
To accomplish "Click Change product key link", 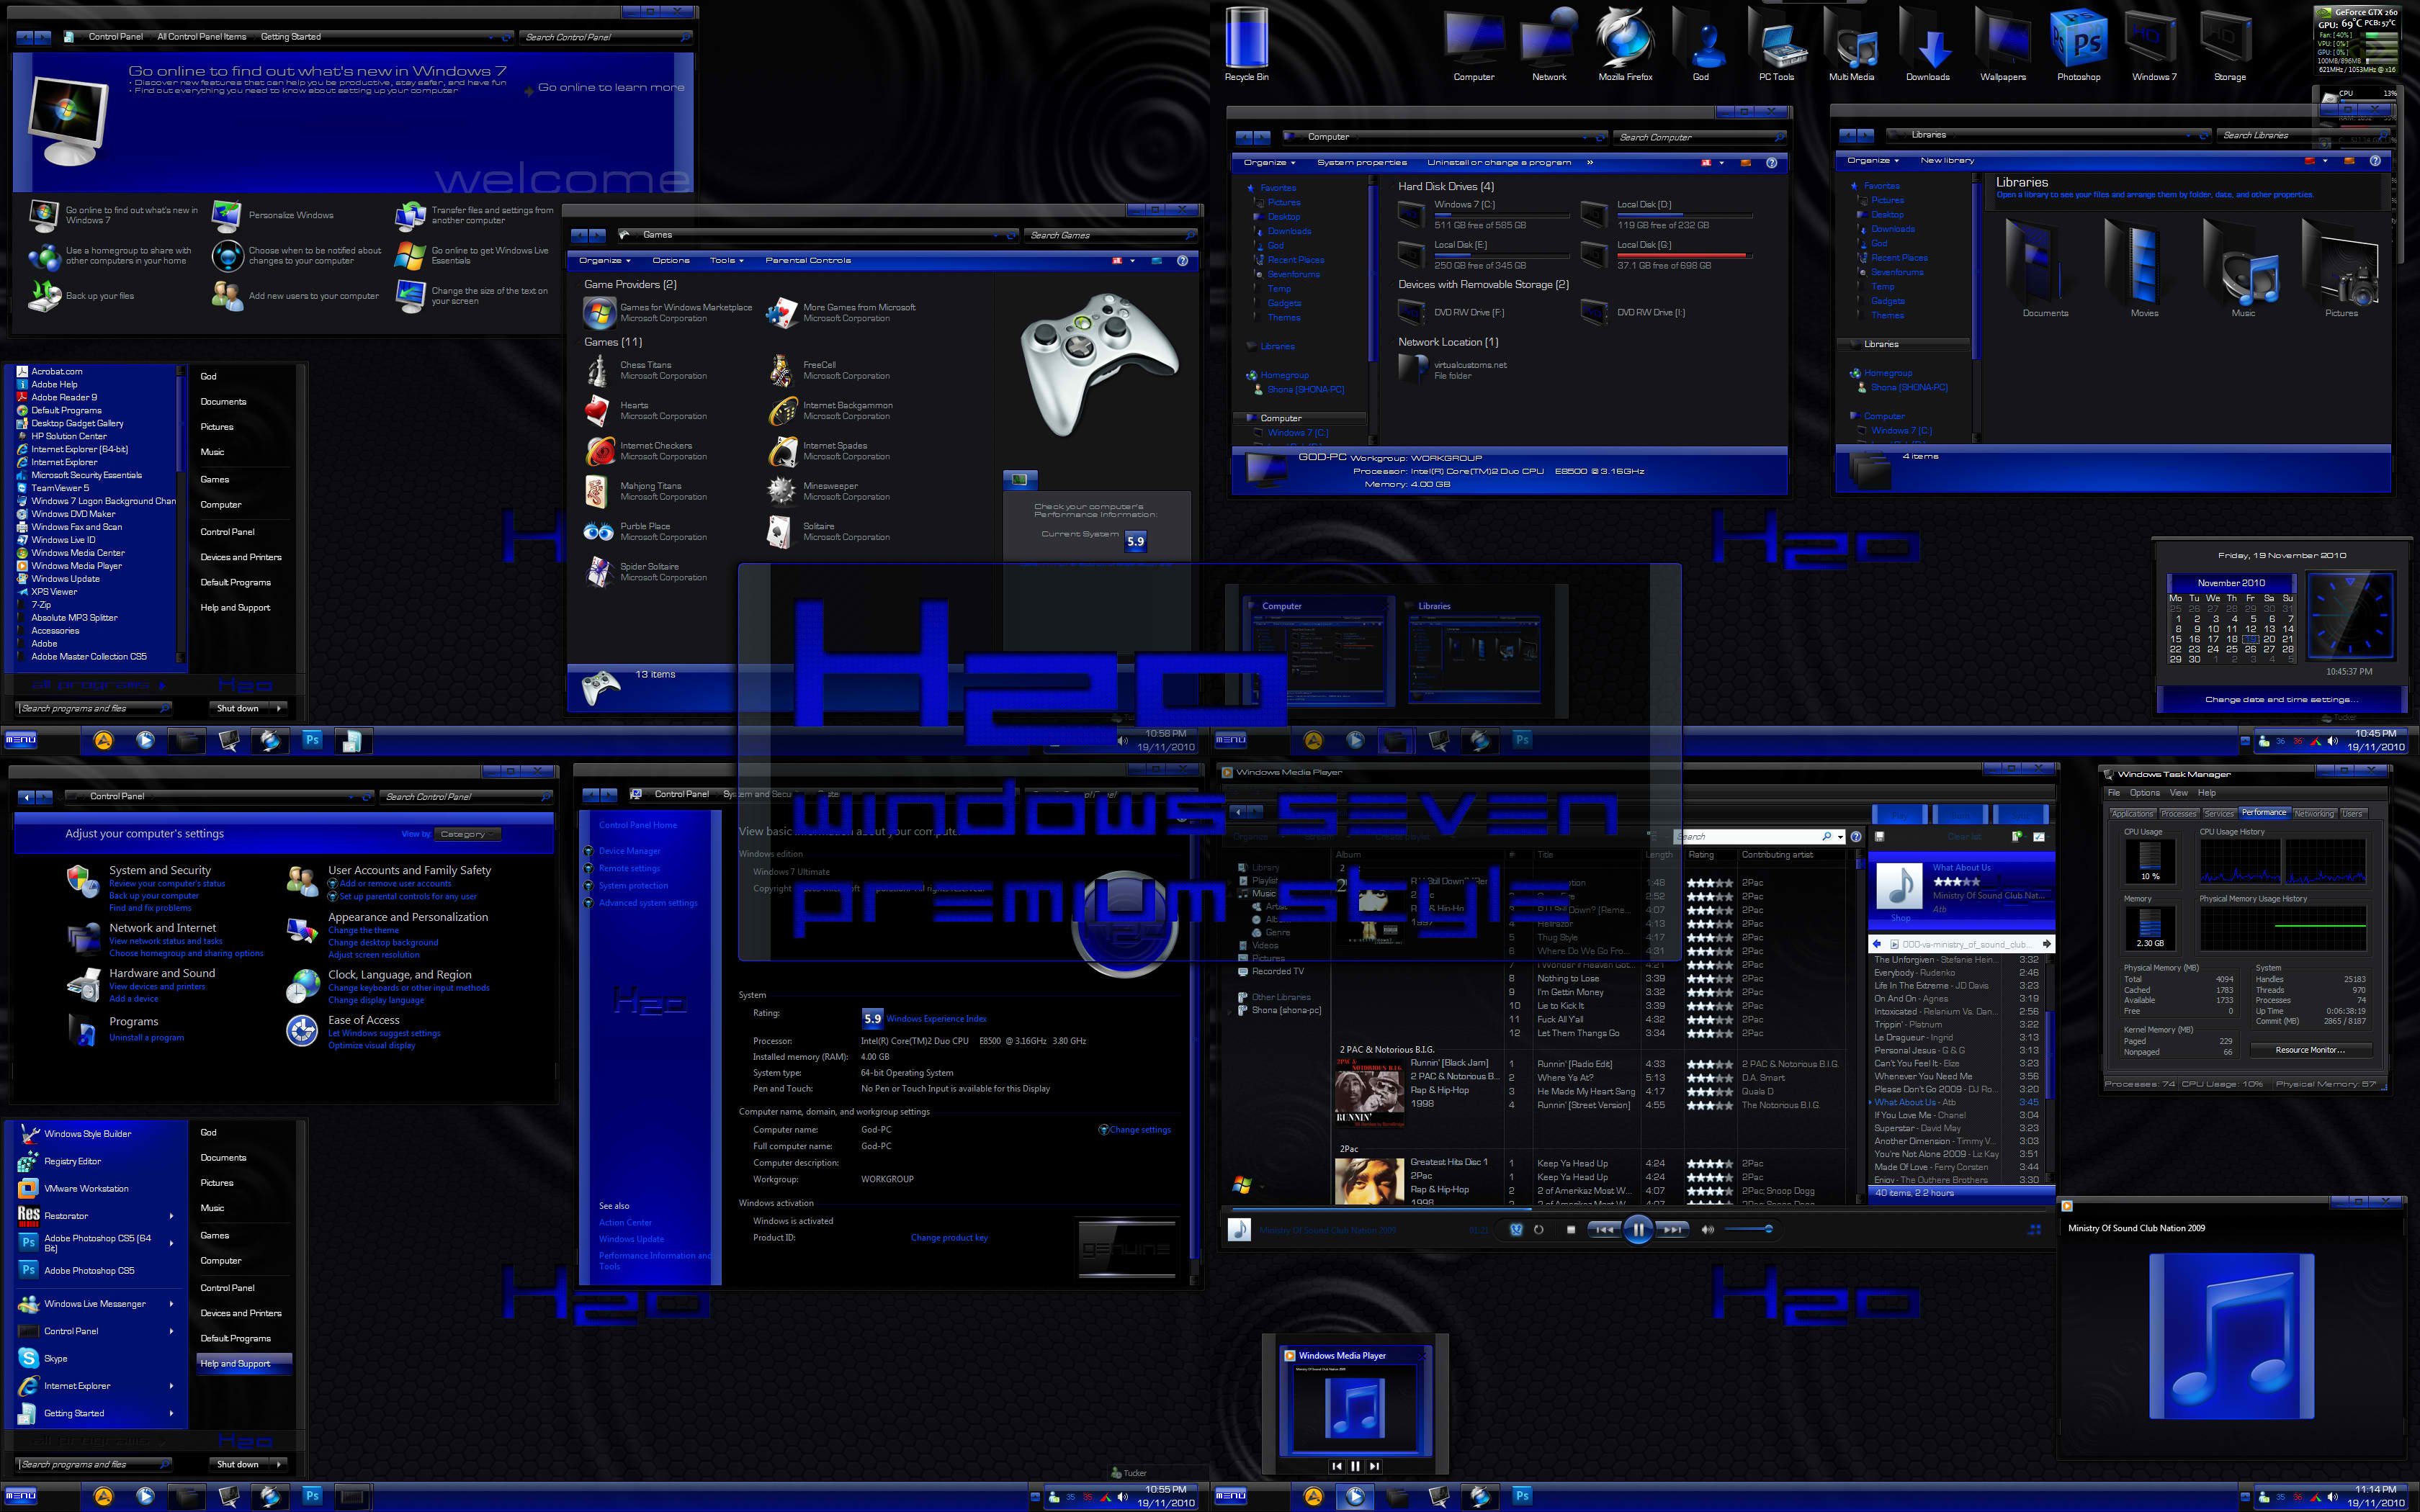I will [x=949, y=1238].
